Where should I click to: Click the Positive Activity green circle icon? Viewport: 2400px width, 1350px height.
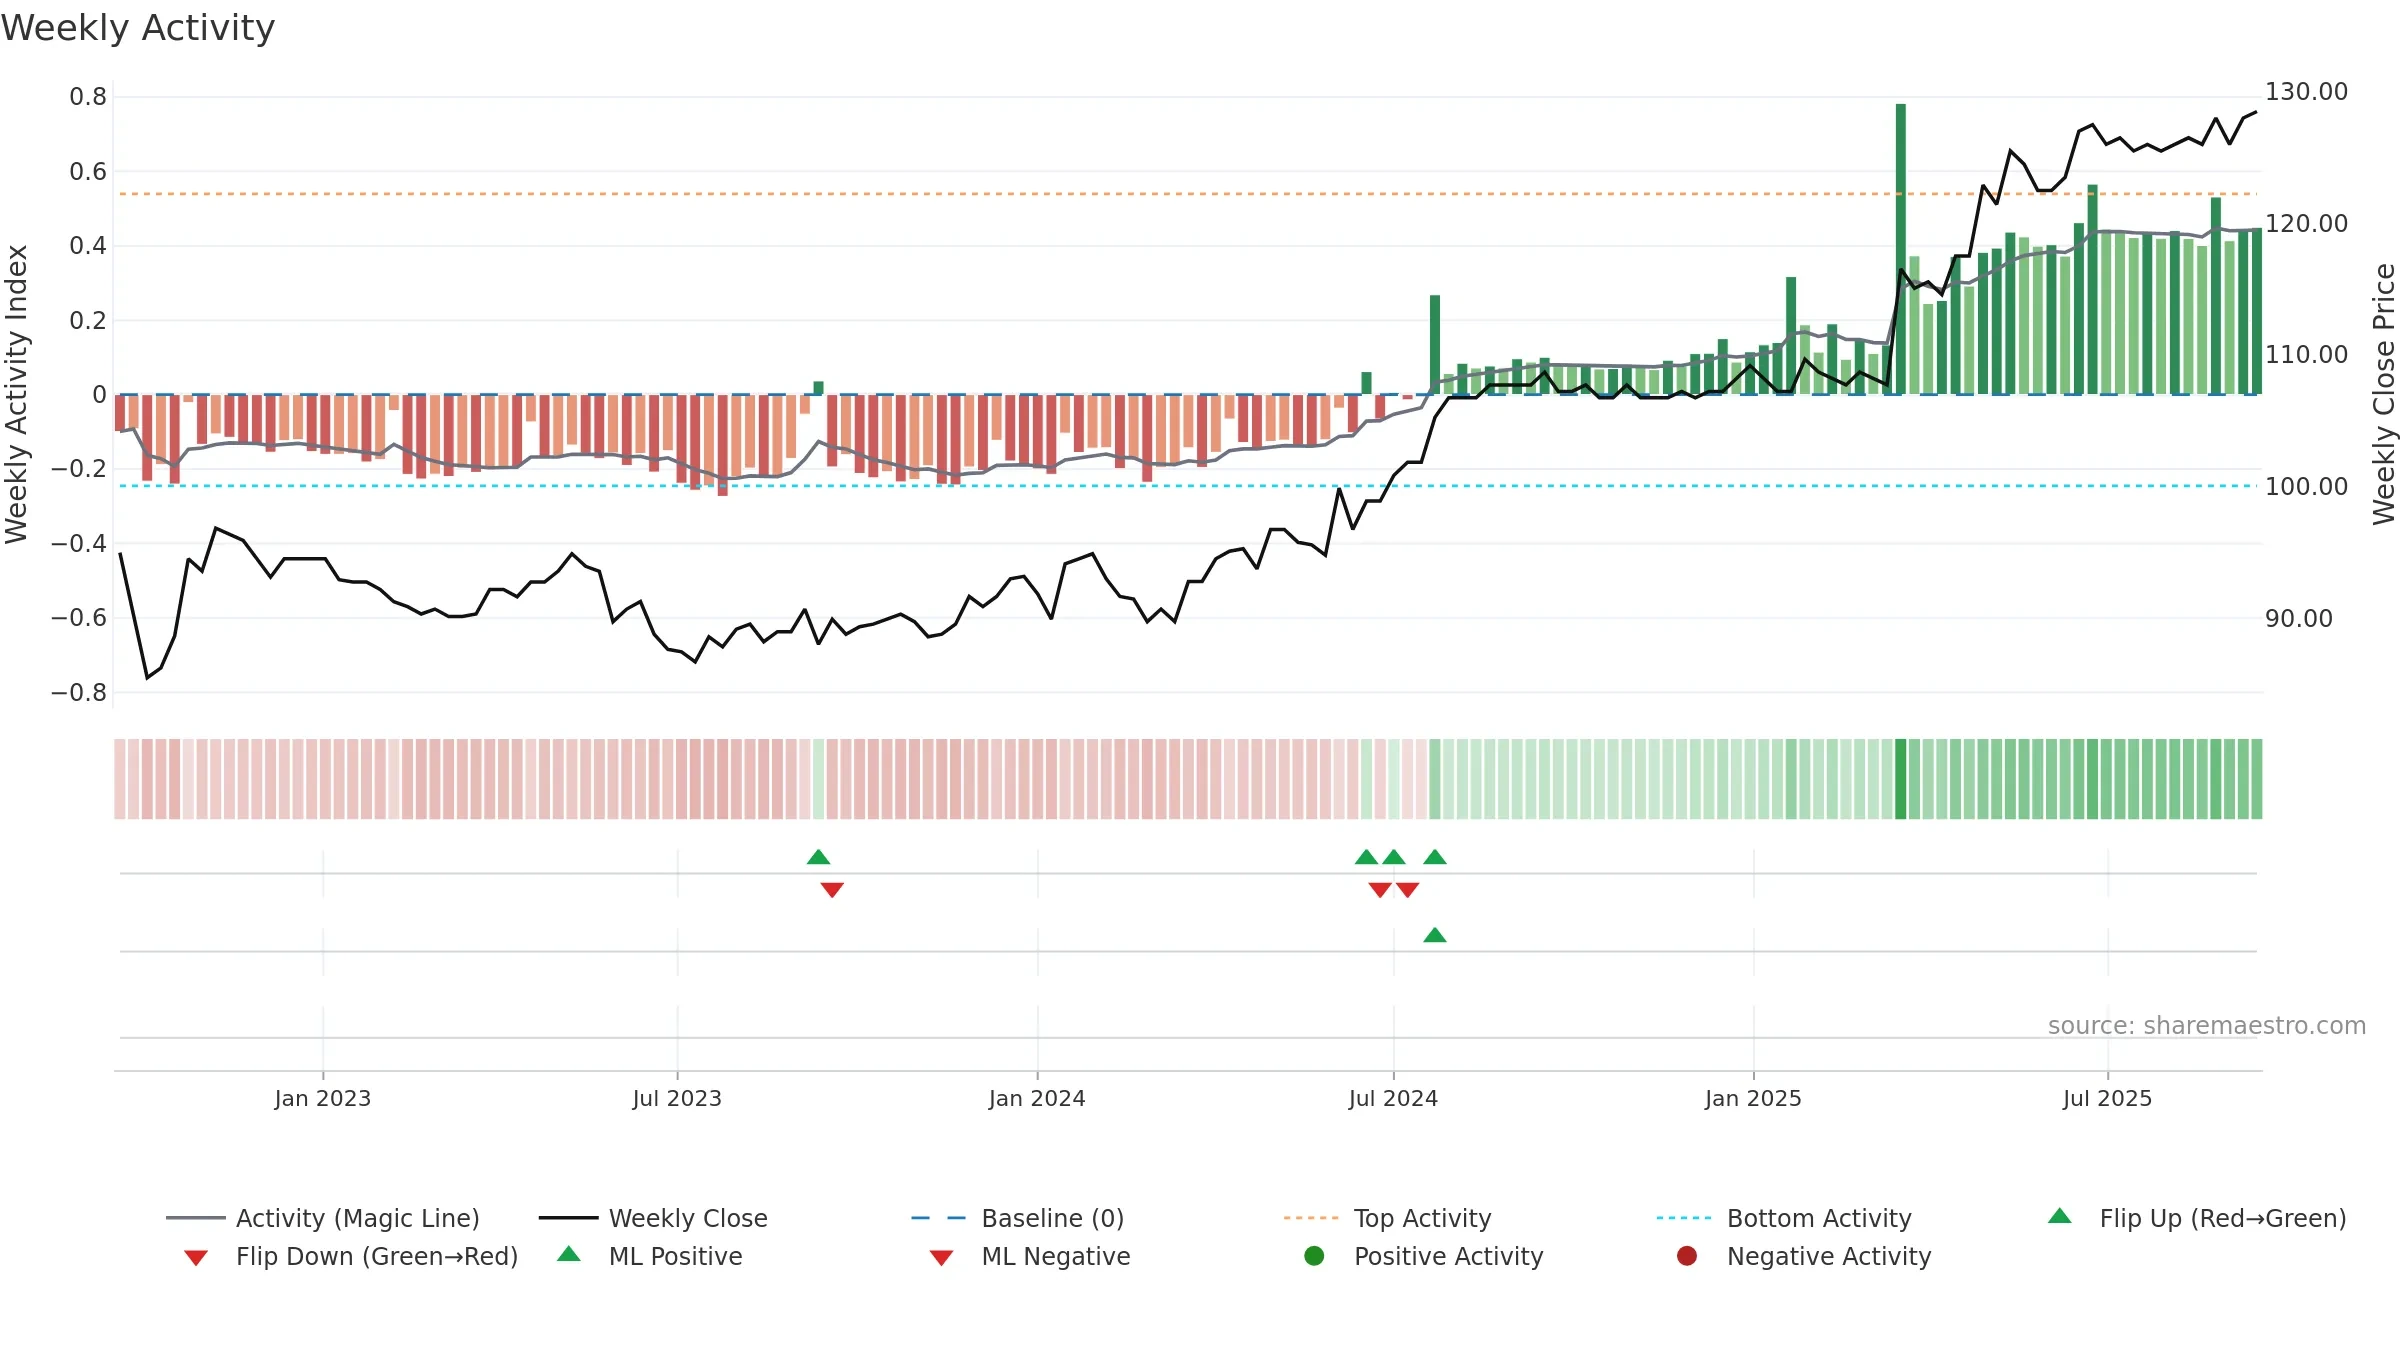click(x=1315, y=1256)
